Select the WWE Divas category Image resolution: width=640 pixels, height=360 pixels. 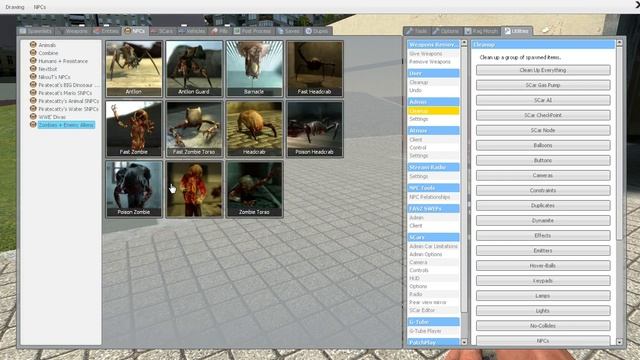coord(52,117)
